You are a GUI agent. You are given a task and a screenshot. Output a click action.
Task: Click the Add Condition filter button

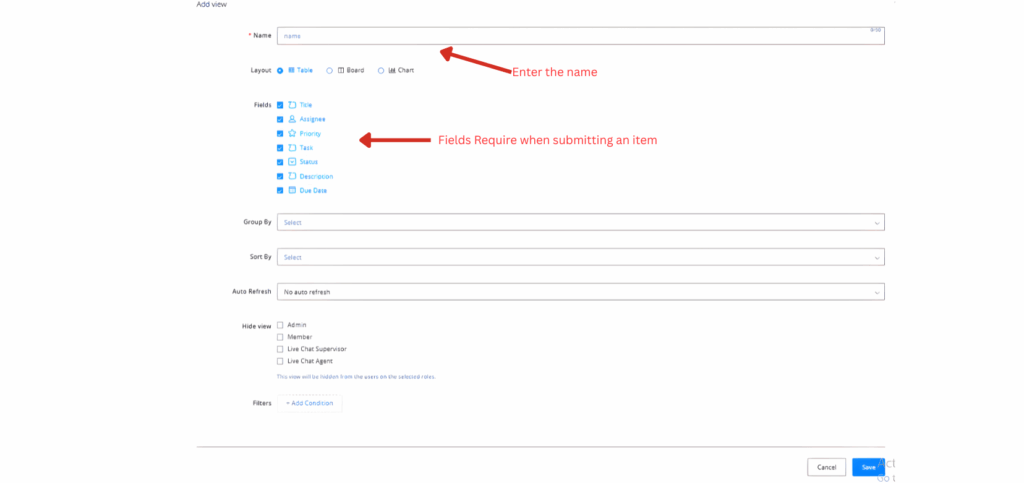point(310,403)
